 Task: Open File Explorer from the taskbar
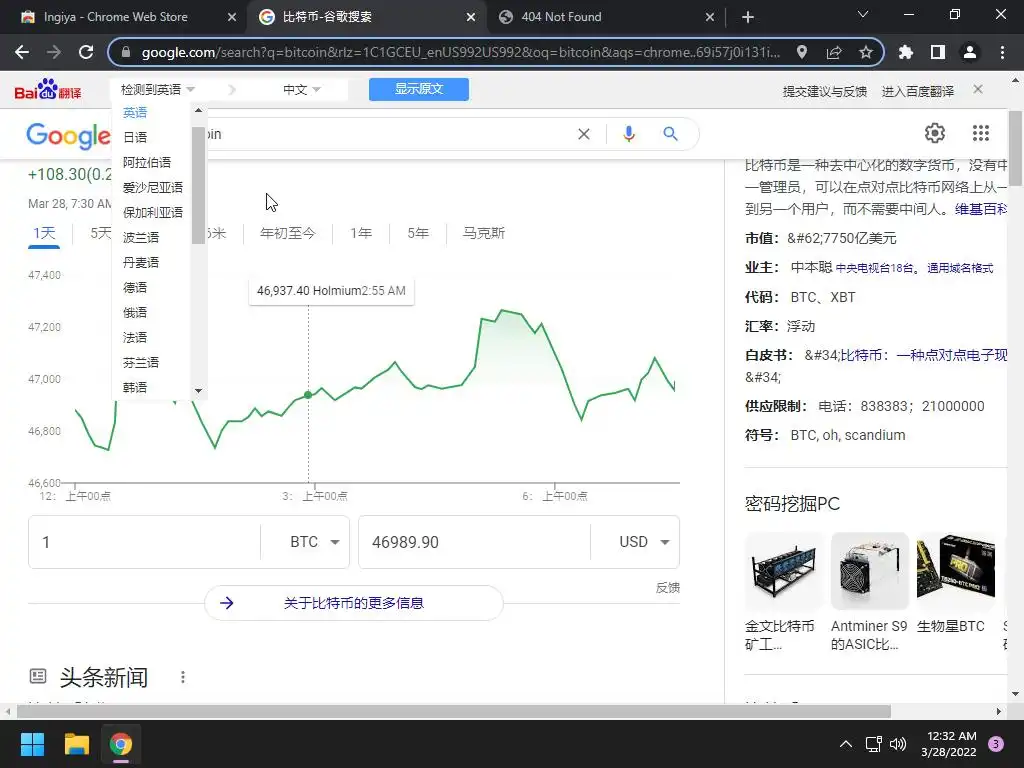(x=76, y=744)
